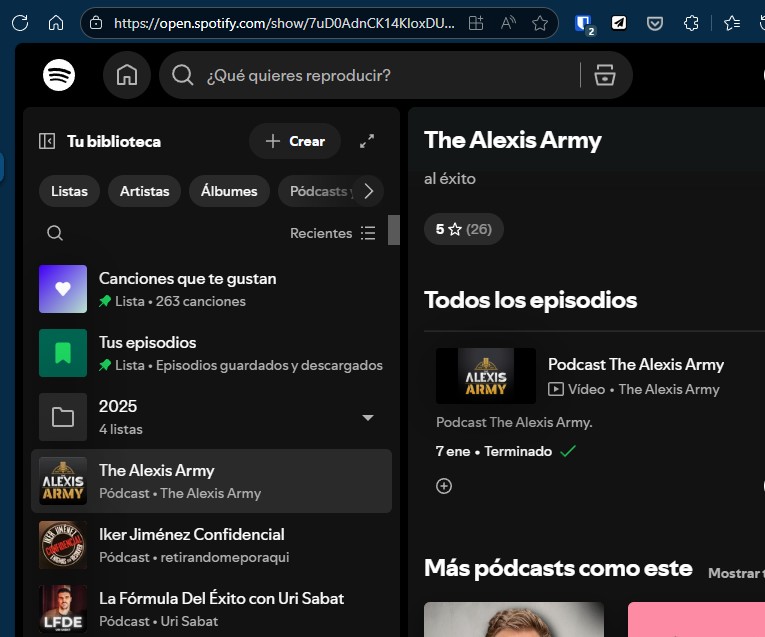Image resolution: width=765 pixels, height=637 pixels.
Task: Refresh the browser page
Action: tap(20, 22)
